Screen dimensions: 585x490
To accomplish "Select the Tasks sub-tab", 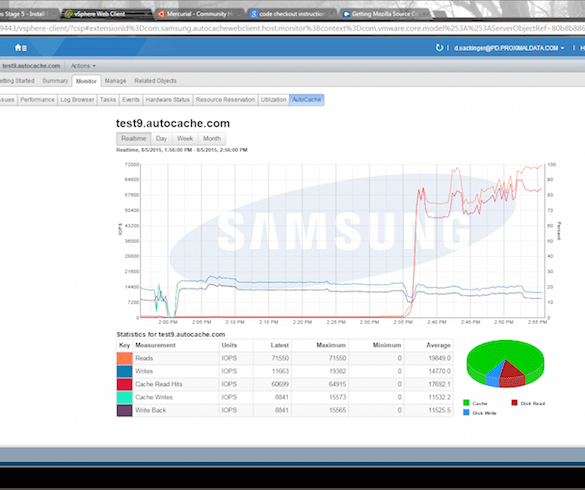I will (x=108, y=100).
